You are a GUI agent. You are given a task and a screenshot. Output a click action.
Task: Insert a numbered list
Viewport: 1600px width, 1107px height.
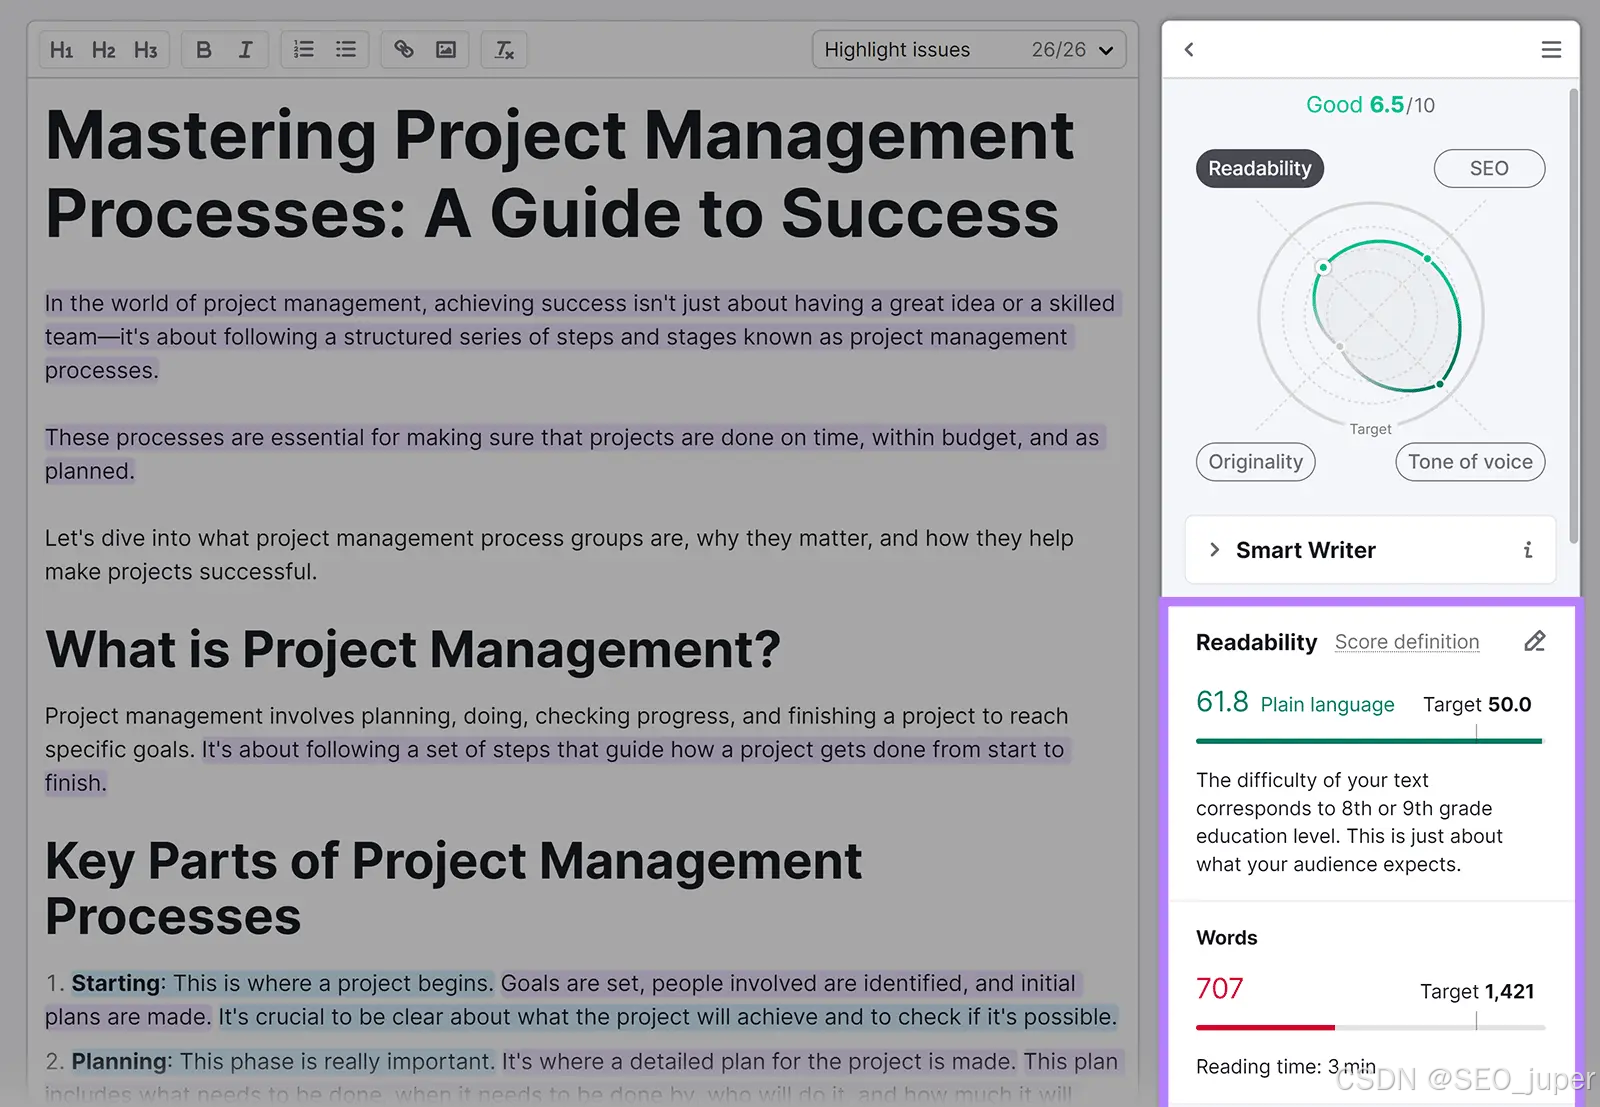coord(304,49)
